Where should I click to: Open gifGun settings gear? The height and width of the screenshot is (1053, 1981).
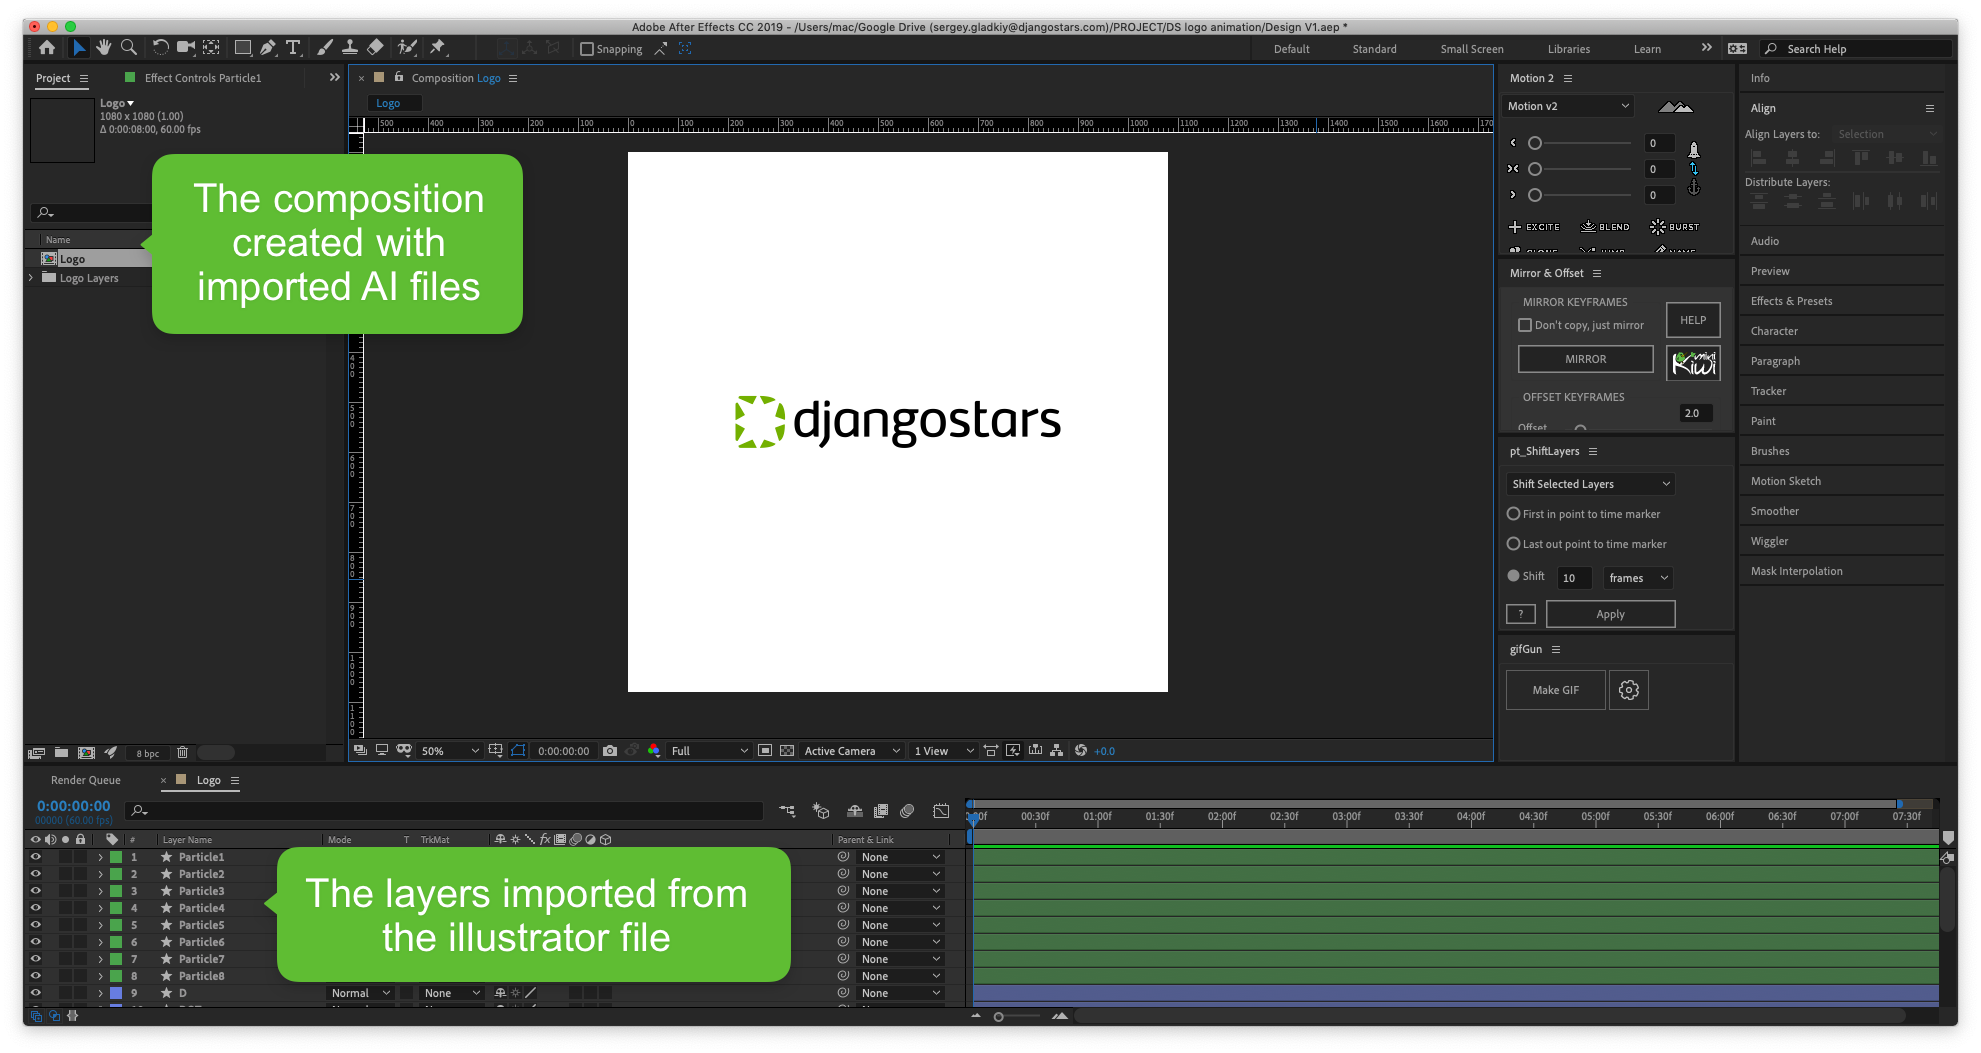pos(1629,690)
